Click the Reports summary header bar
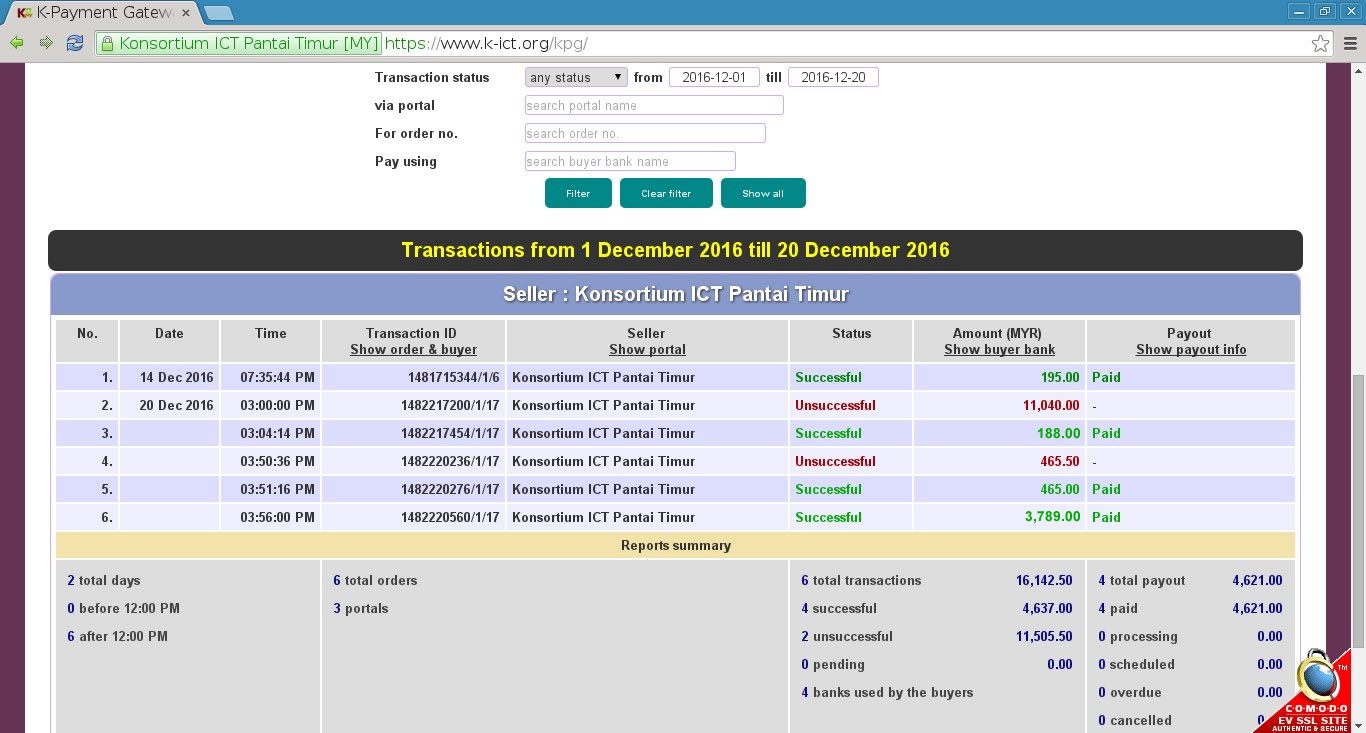Image resolution: width=1366 pixels, height=733 pixels. 675,546
